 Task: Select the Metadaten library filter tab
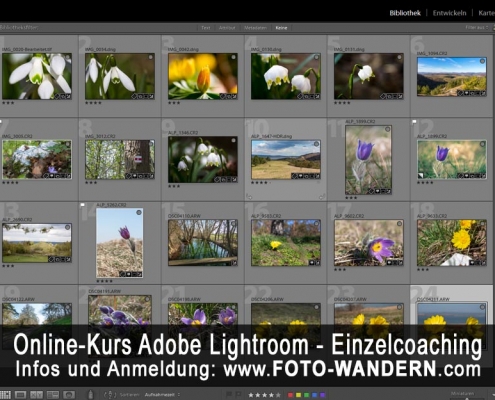255,28
